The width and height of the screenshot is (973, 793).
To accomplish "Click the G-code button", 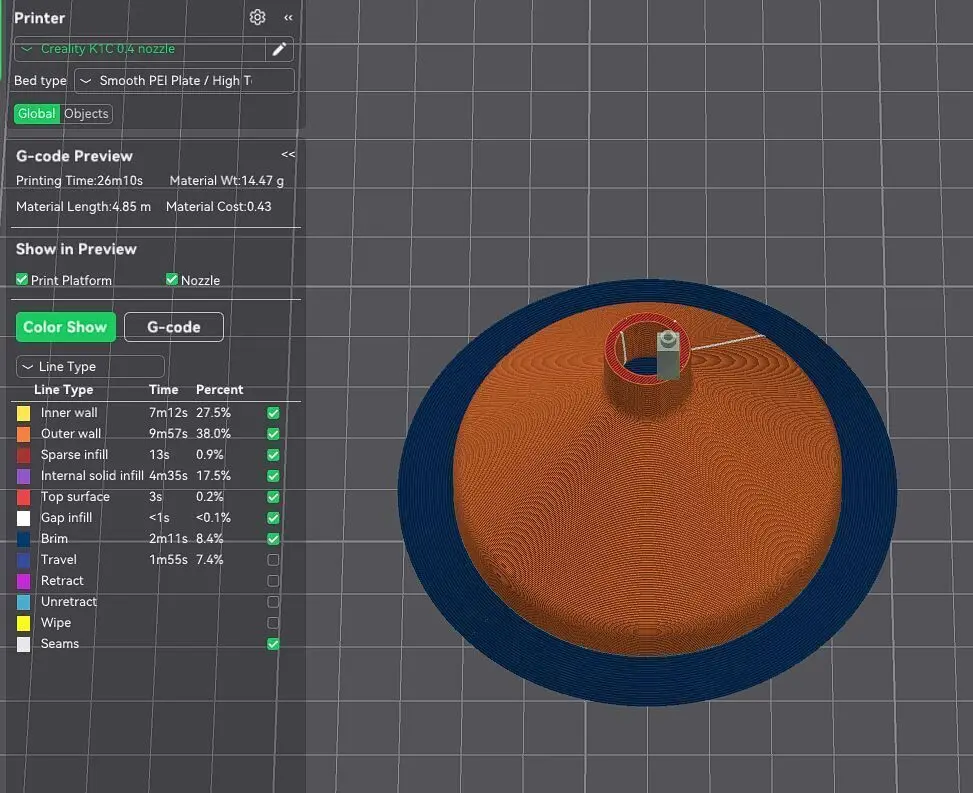I will click(174, 327).
